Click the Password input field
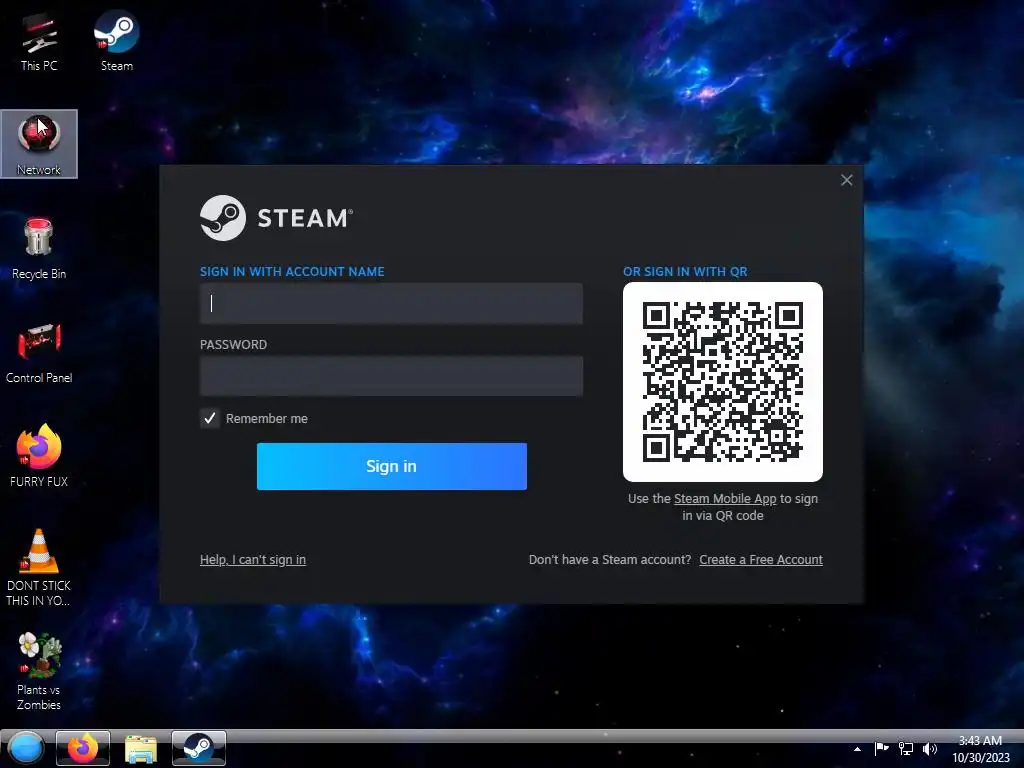The image size is (1024, 768). point(391,376)
